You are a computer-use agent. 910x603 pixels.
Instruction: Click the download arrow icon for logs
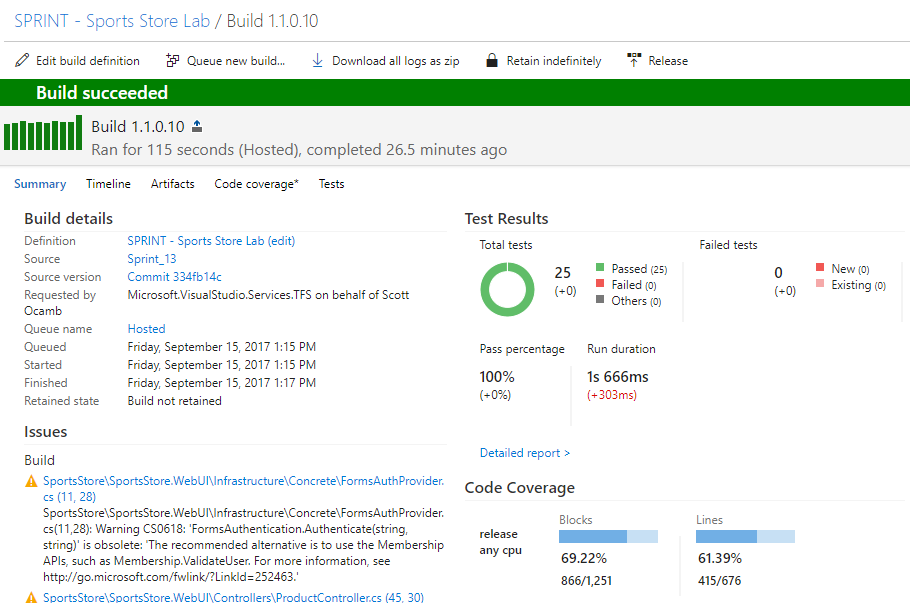coord(317,60)
